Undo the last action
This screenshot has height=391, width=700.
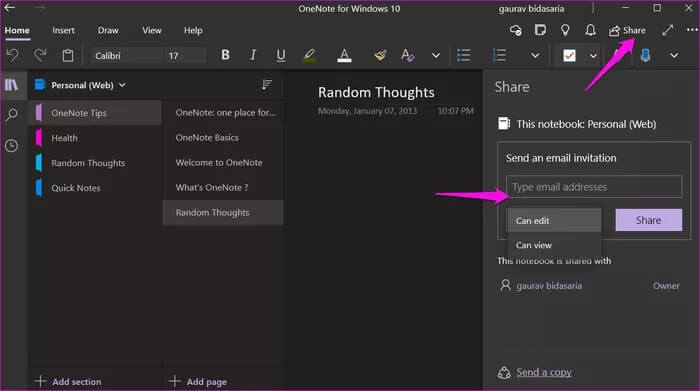(x=12, y=55)
